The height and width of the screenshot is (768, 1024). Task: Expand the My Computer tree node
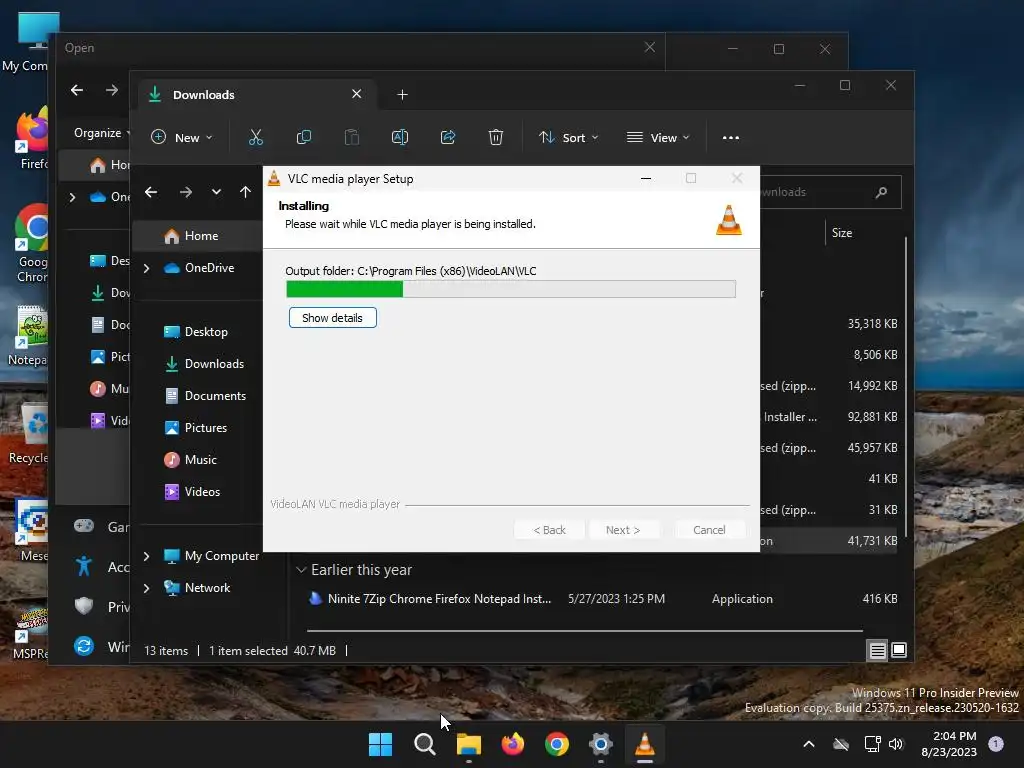[146, 556]
